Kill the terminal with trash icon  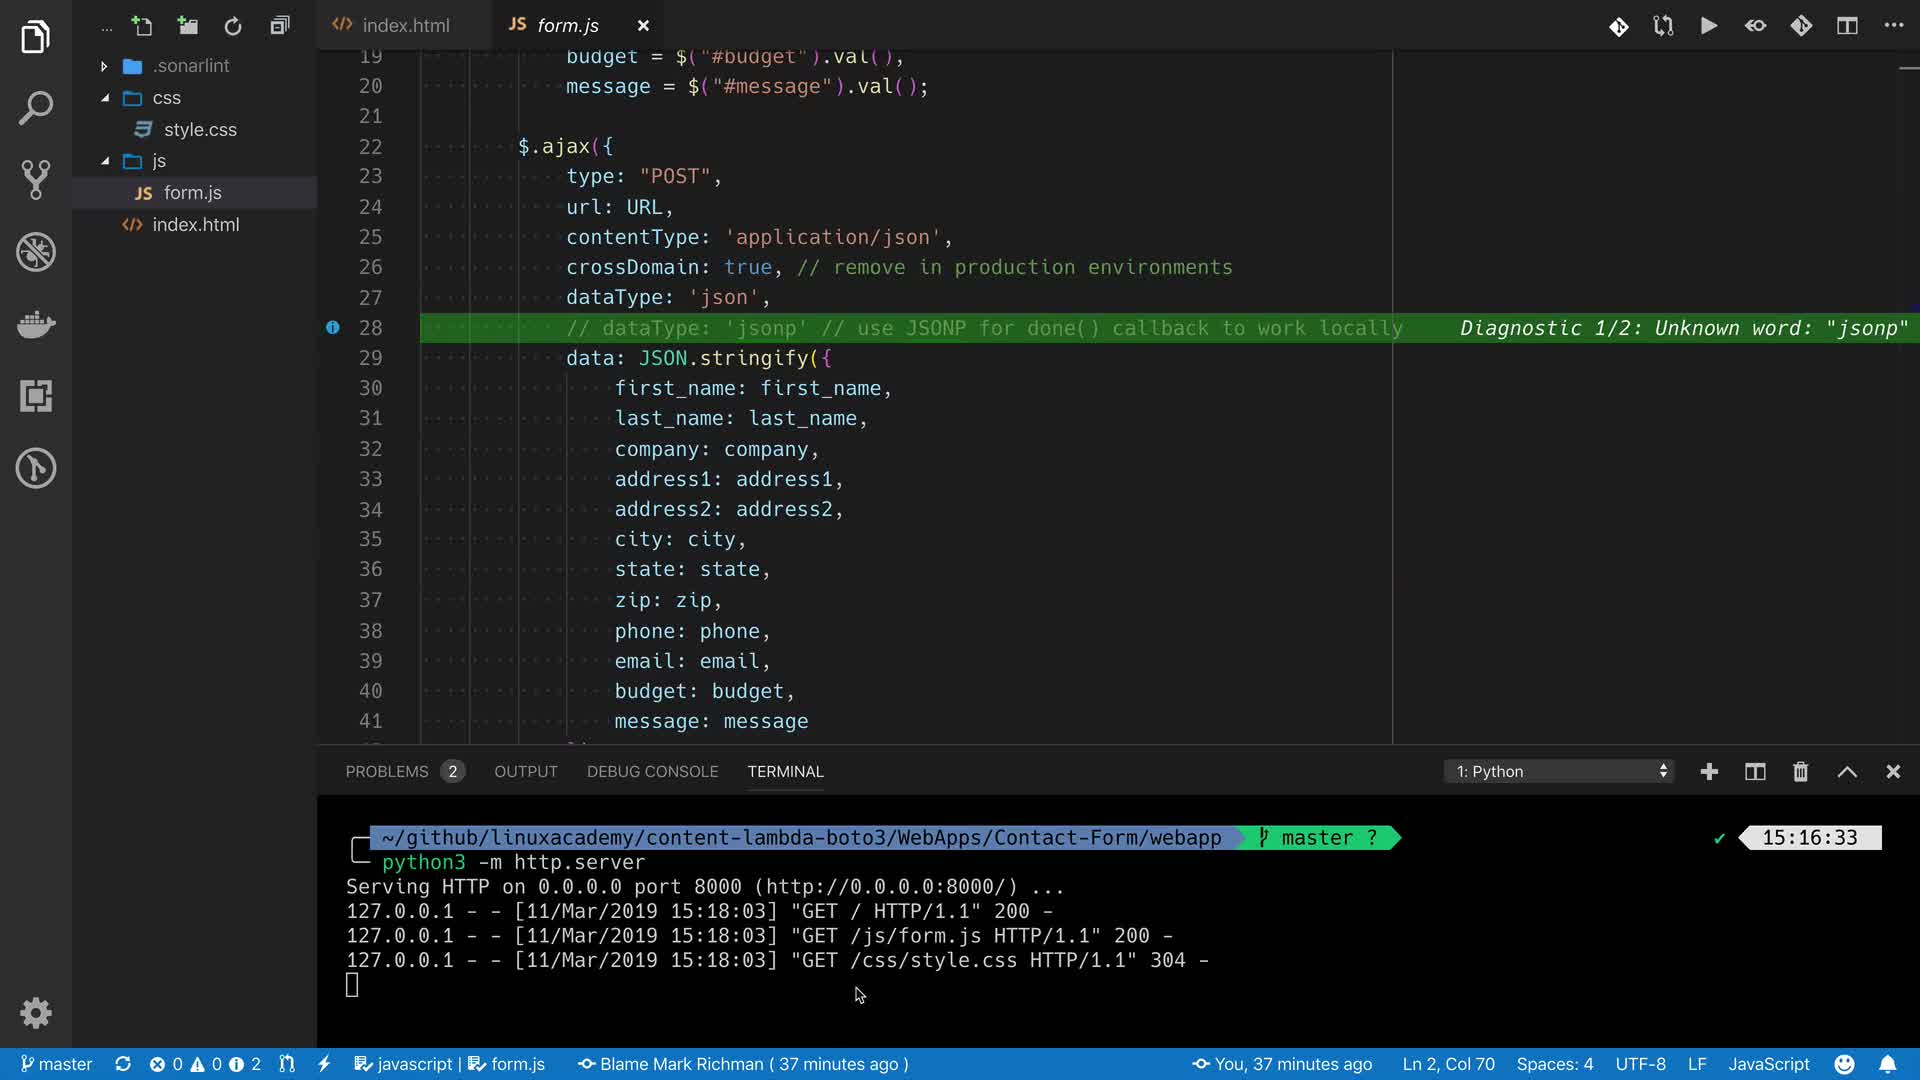point(1800,771)
